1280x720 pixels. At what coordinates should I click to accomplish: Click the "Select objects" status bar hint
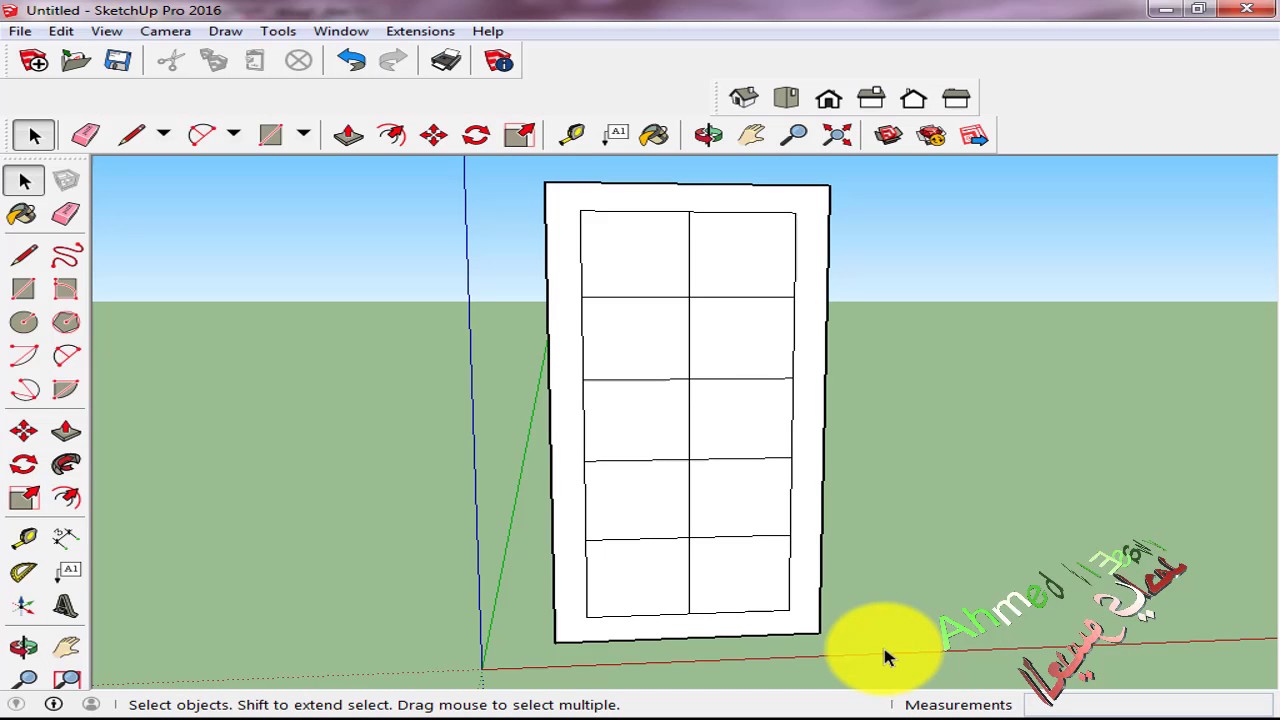(x=374, y=705)
